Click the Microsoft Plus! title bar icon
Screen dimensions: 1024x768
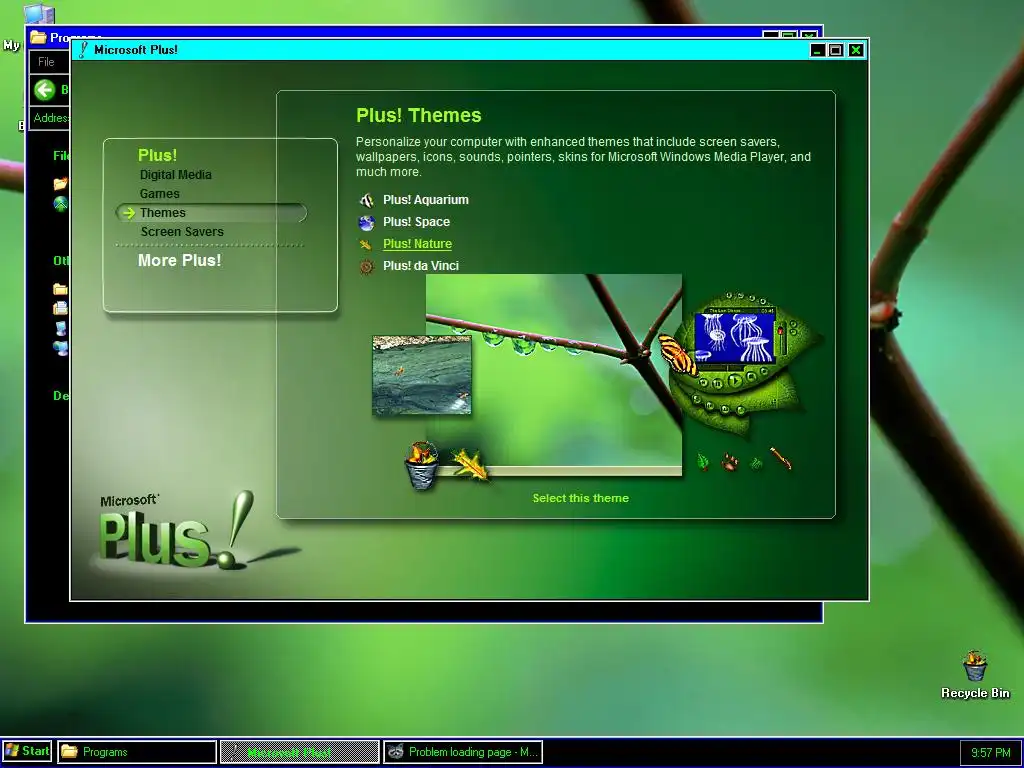(x=83, y=50)
